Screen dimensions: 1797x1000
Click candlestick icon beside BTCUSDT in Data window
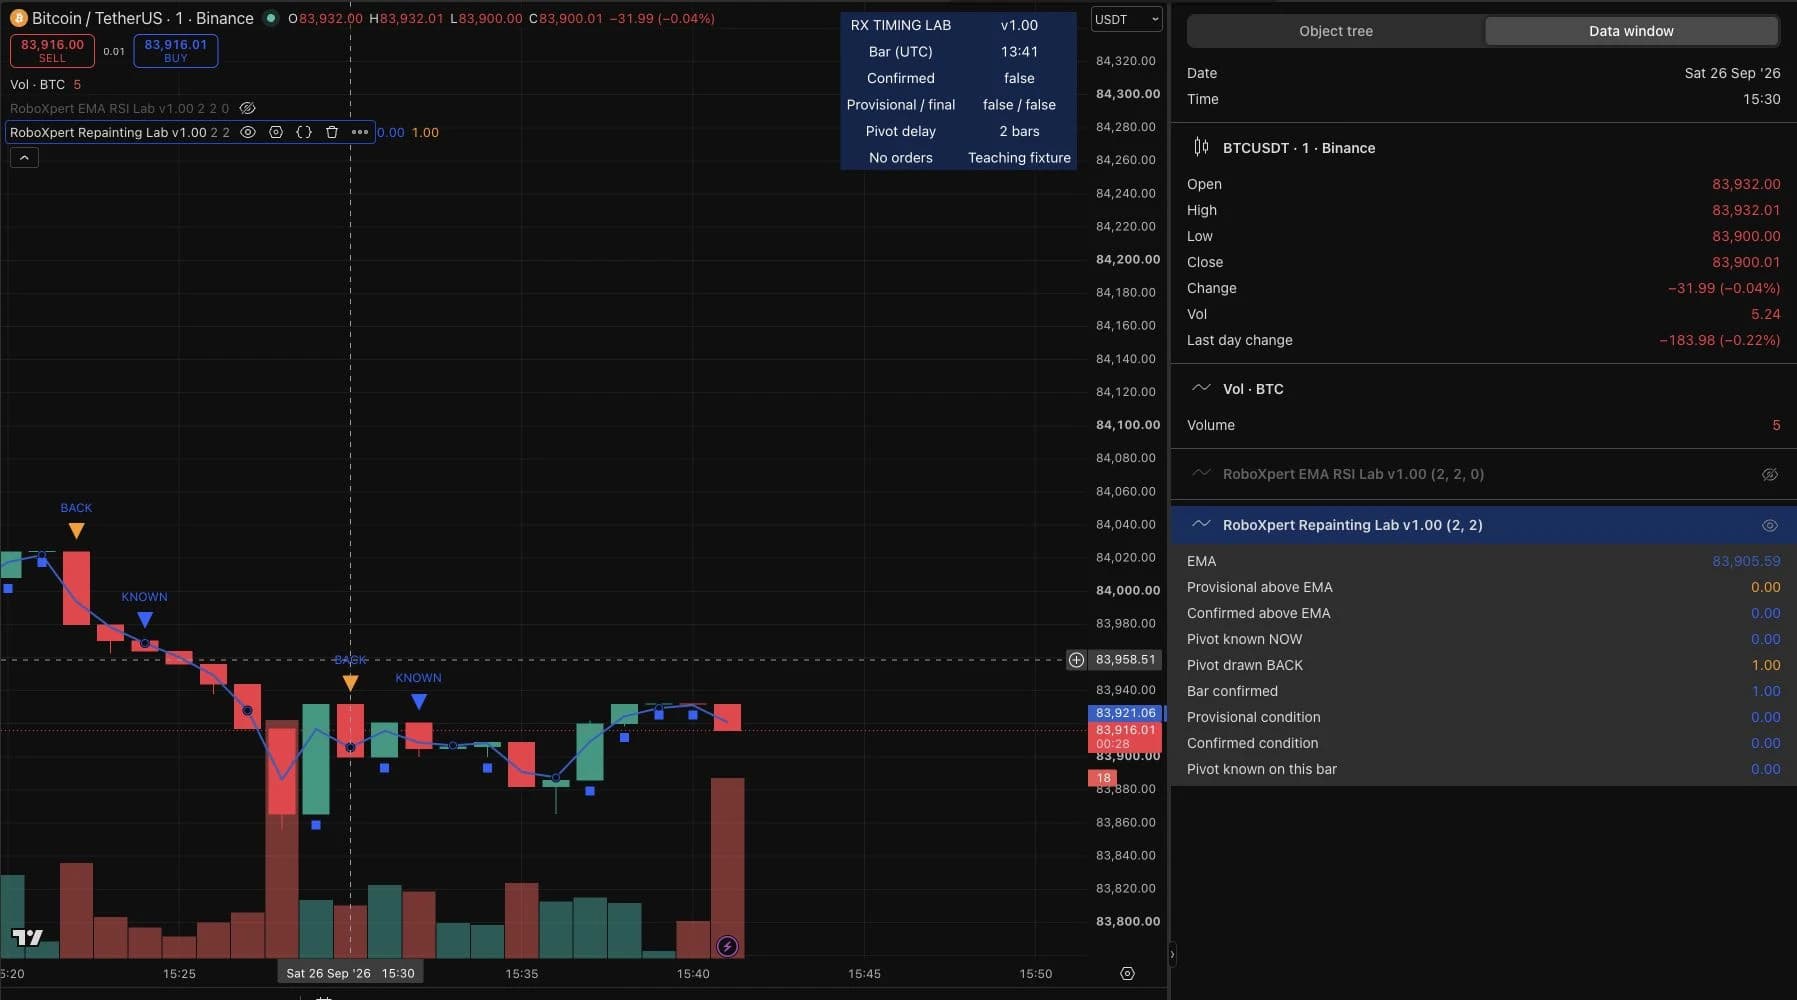pos(1201,147)
